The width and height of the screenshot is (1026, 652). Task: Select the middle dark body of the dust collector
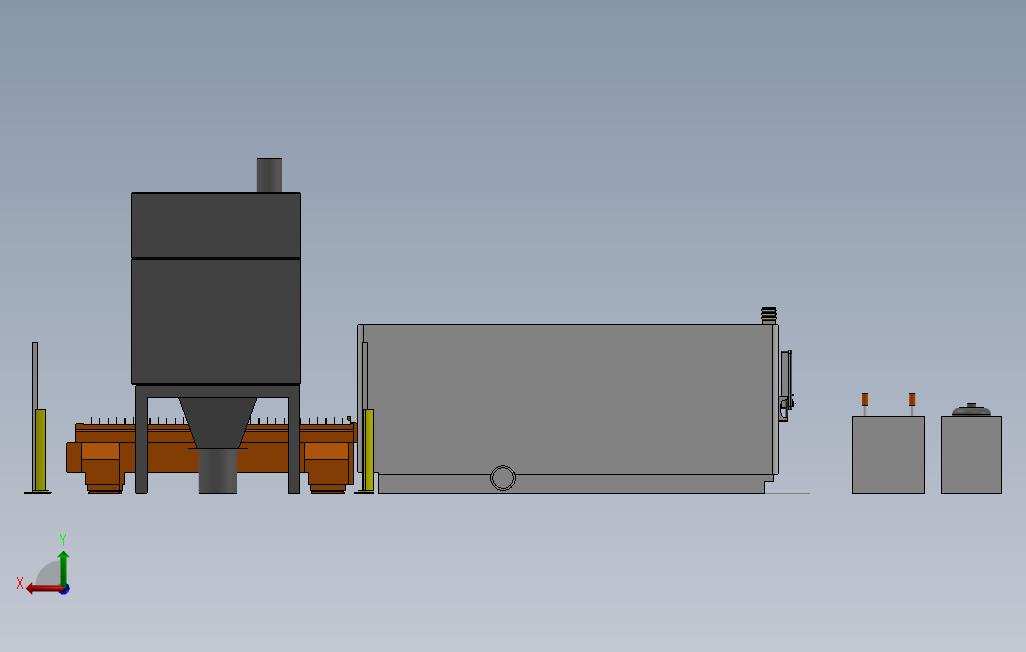click(216, 321)
